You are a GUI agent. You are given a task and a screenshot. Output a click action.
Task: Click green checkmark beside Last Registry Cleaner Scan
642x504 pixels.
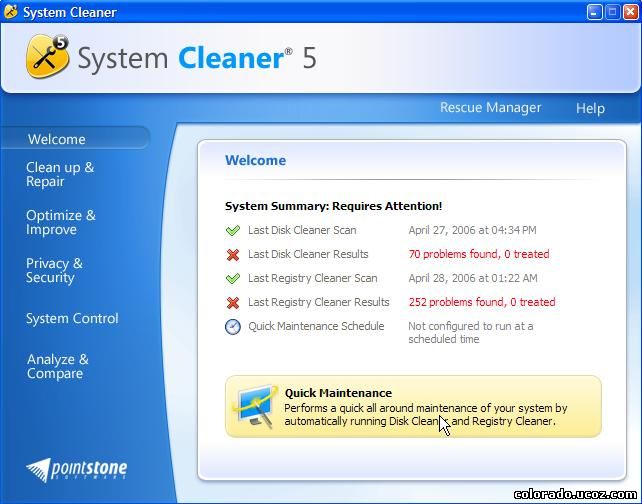tap(233, 278)
